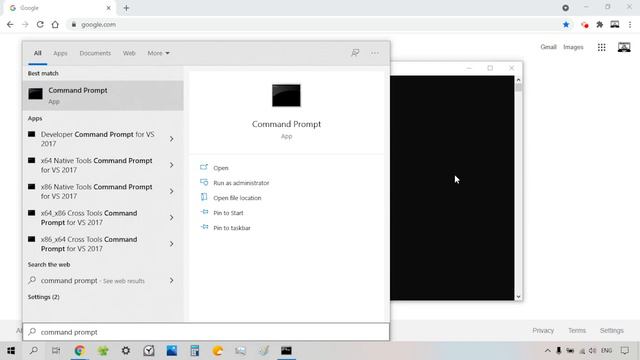
Task: Click the command prompt search input box
Action: click(x=206, y=332)
